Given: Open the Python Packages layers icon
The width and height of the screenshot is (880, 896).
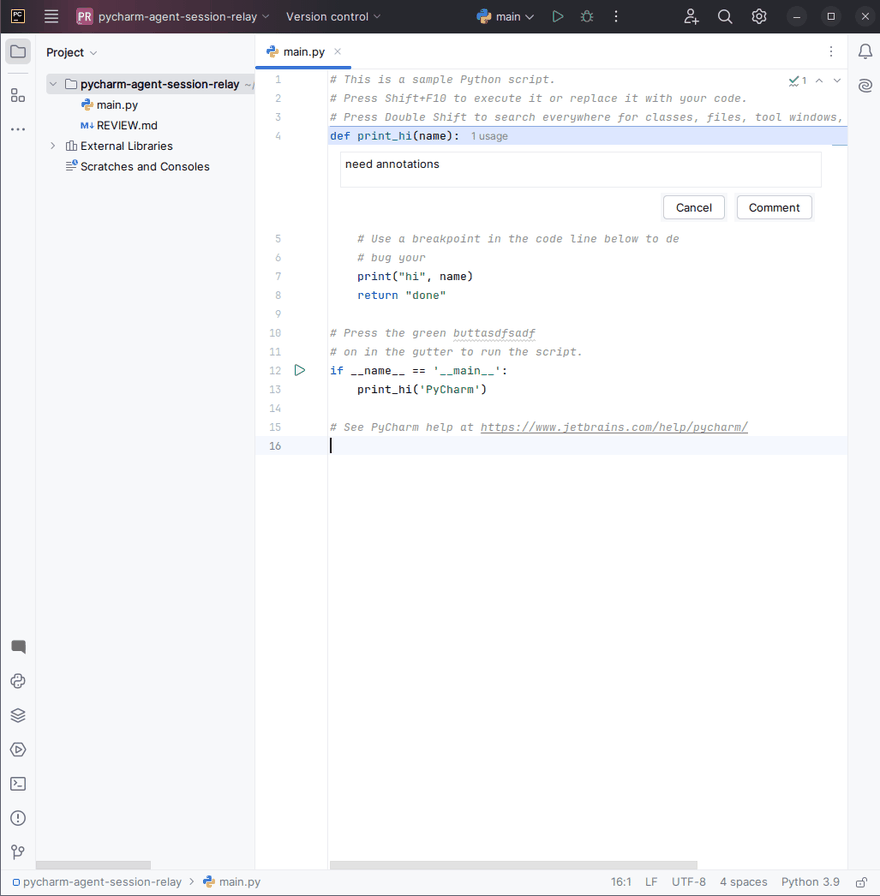Looking at the screenshot, I should [x=18, y=715].
